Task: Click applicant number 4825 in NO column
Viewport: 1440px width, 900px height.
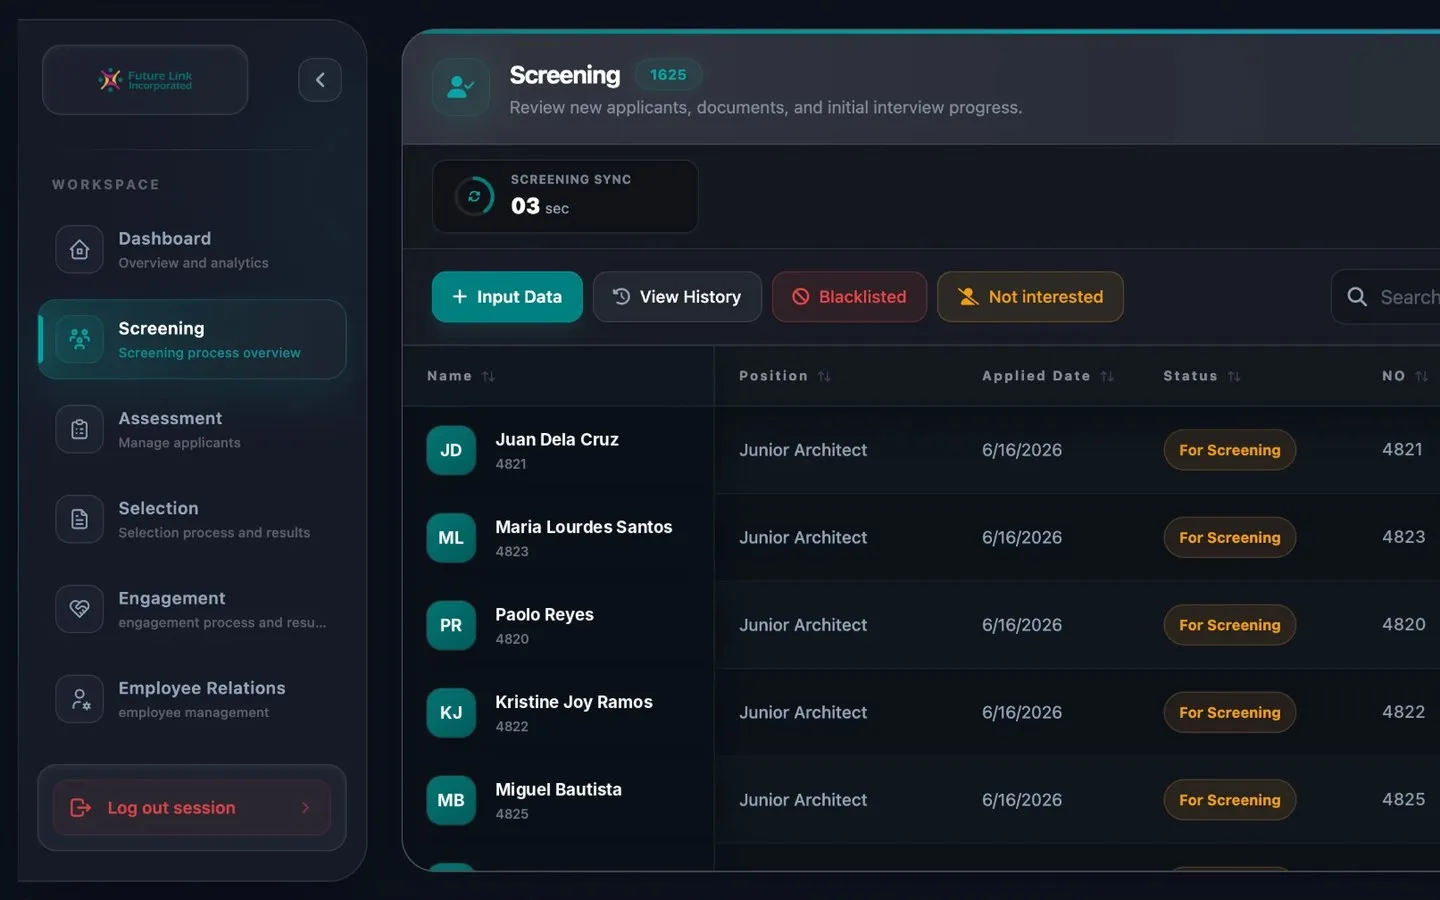Action: (x=1404, y=800)
